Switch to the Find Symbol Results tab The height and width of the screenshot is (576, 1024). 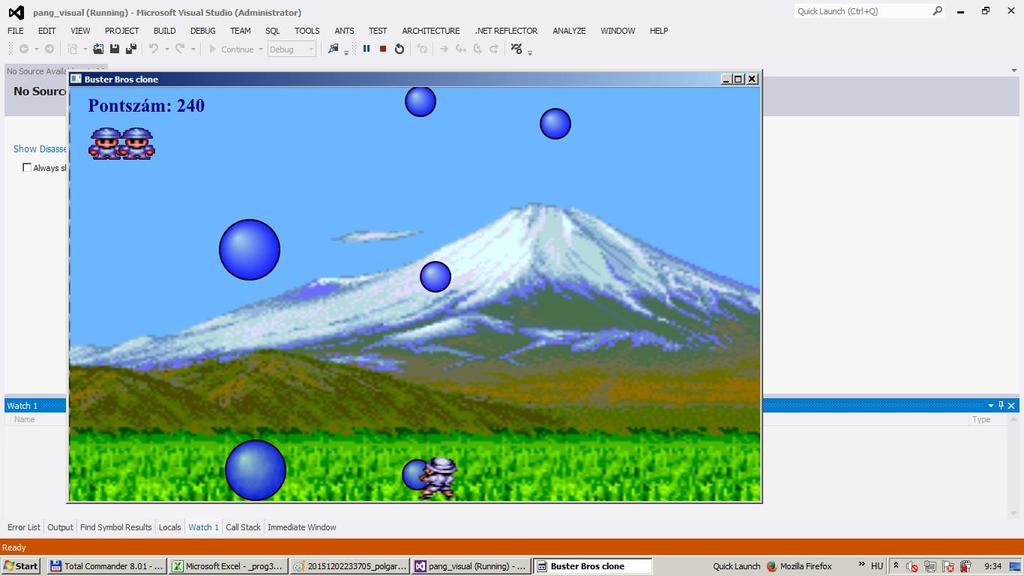(x=116, y=527)
